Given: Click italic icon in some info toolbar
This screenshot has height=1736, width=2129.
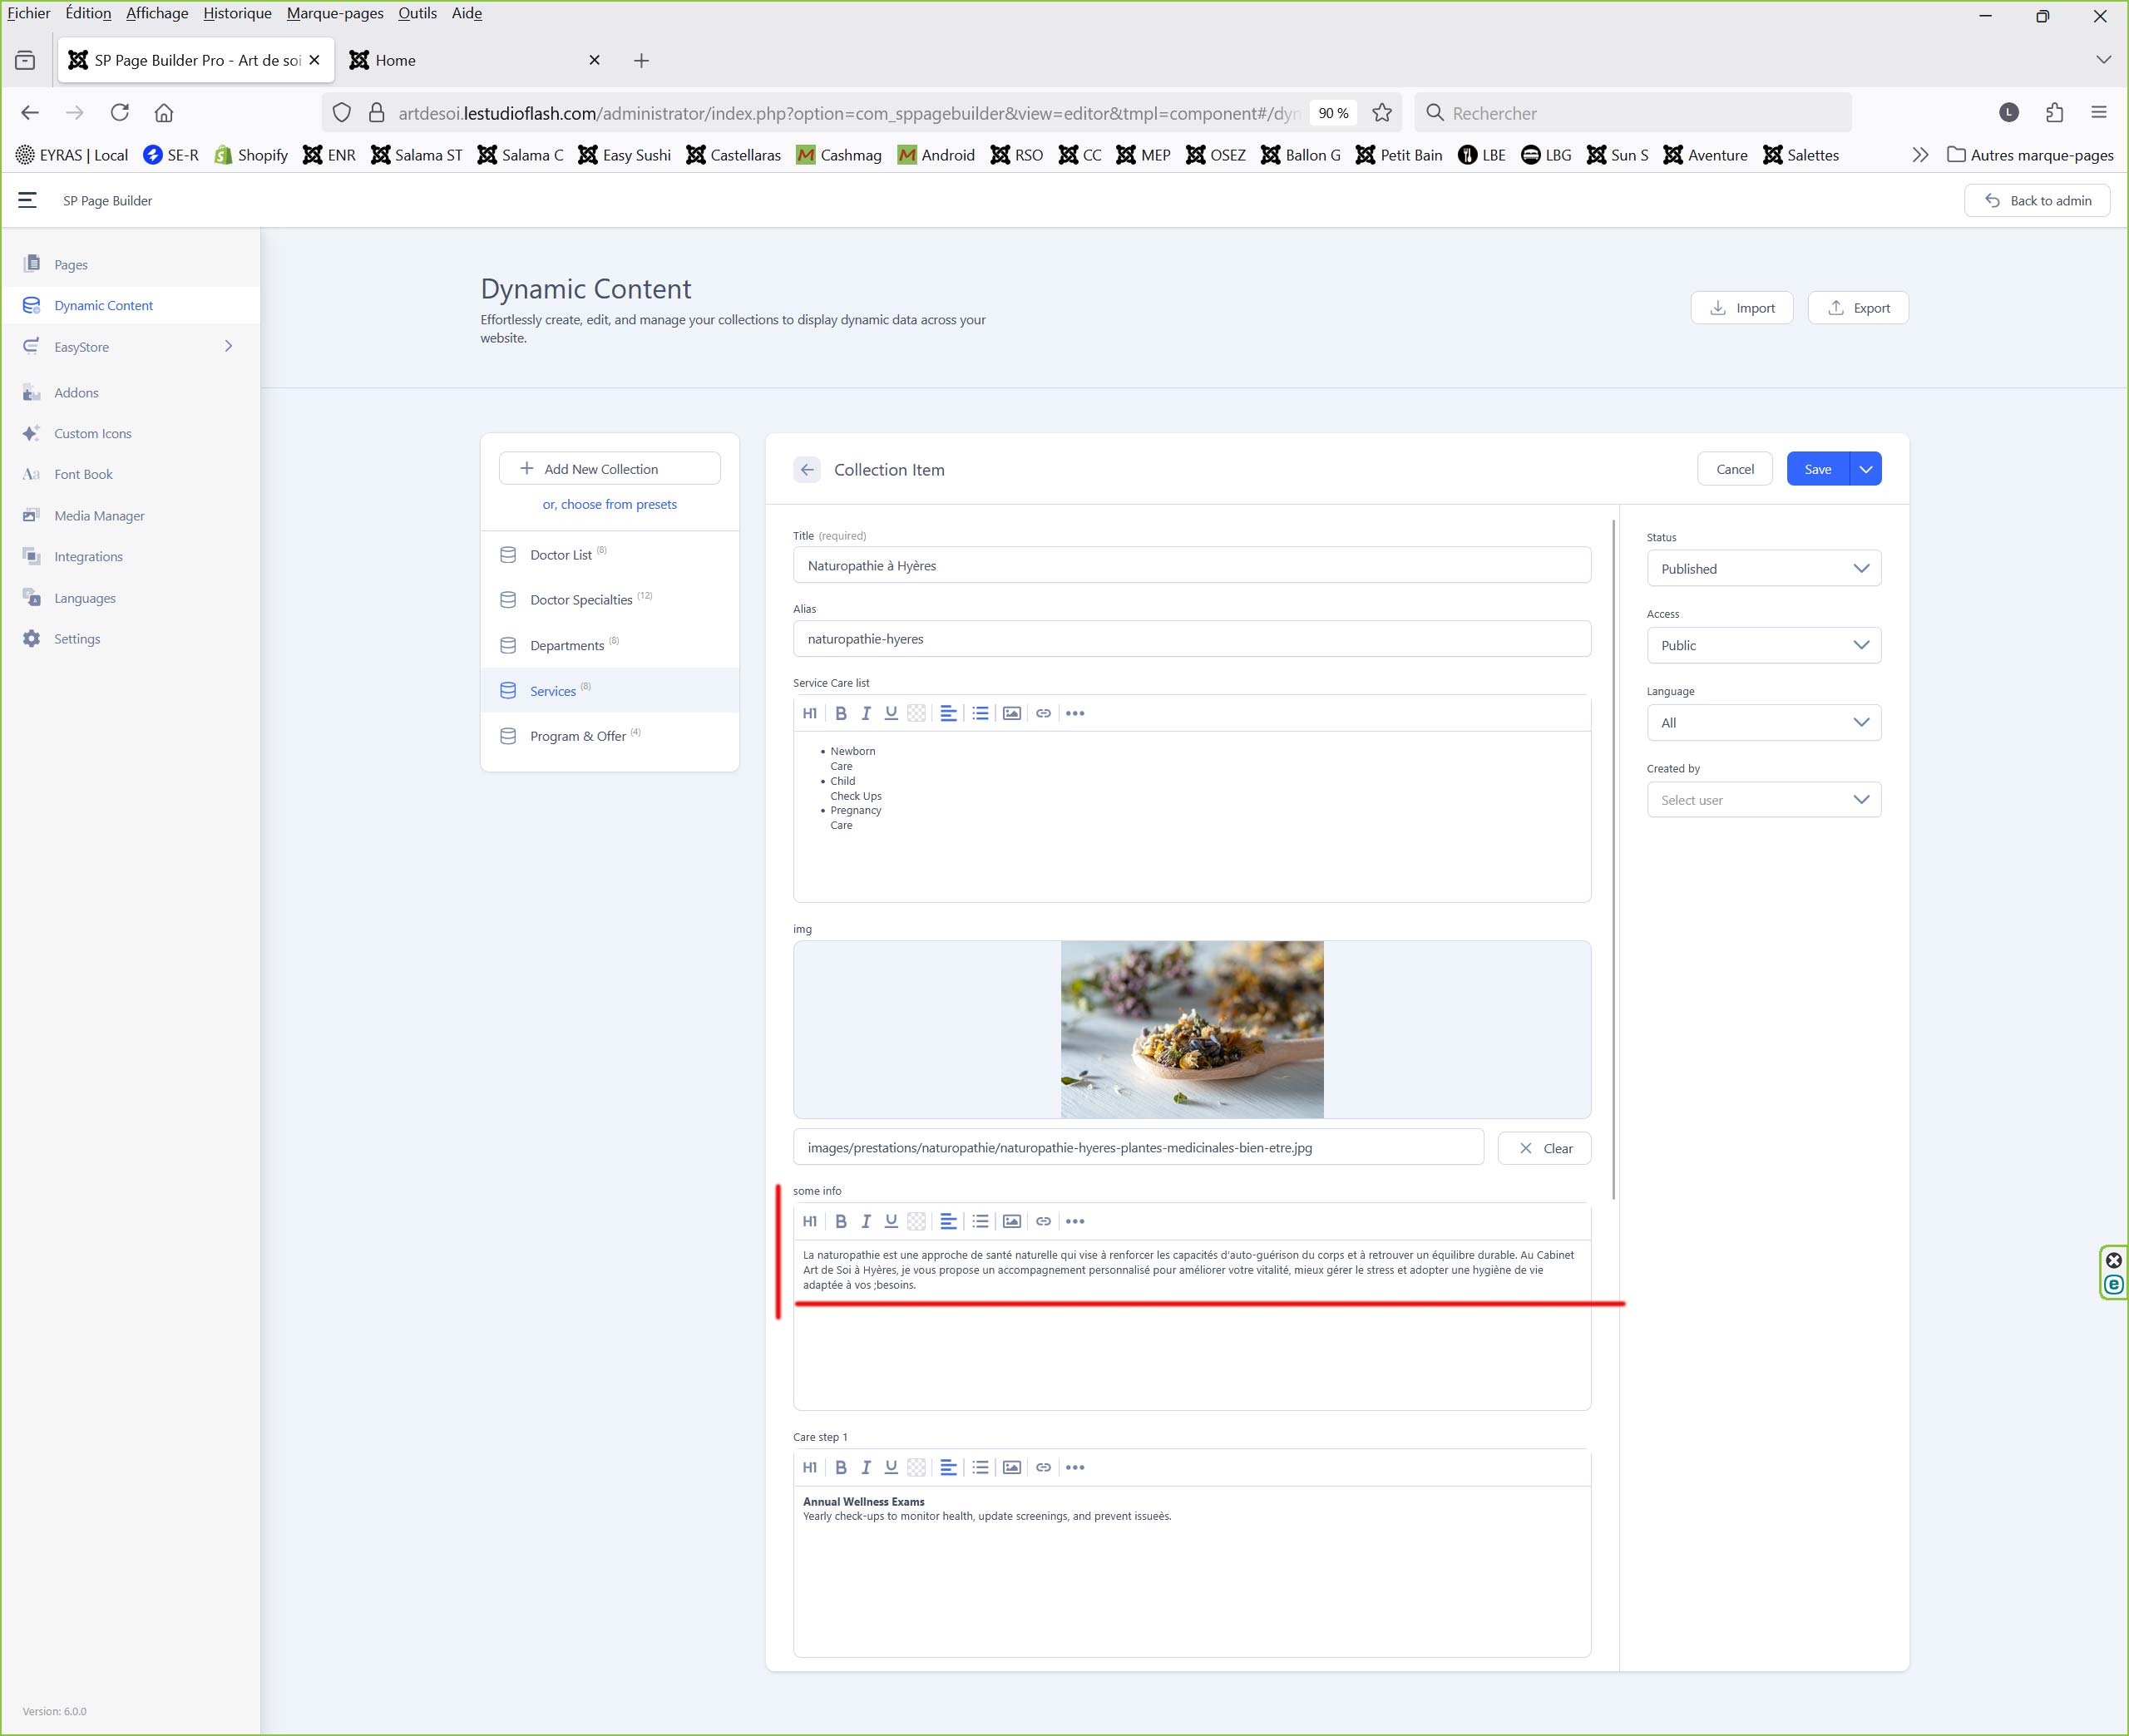Looking at the screenshot, I should (866, 1221).
